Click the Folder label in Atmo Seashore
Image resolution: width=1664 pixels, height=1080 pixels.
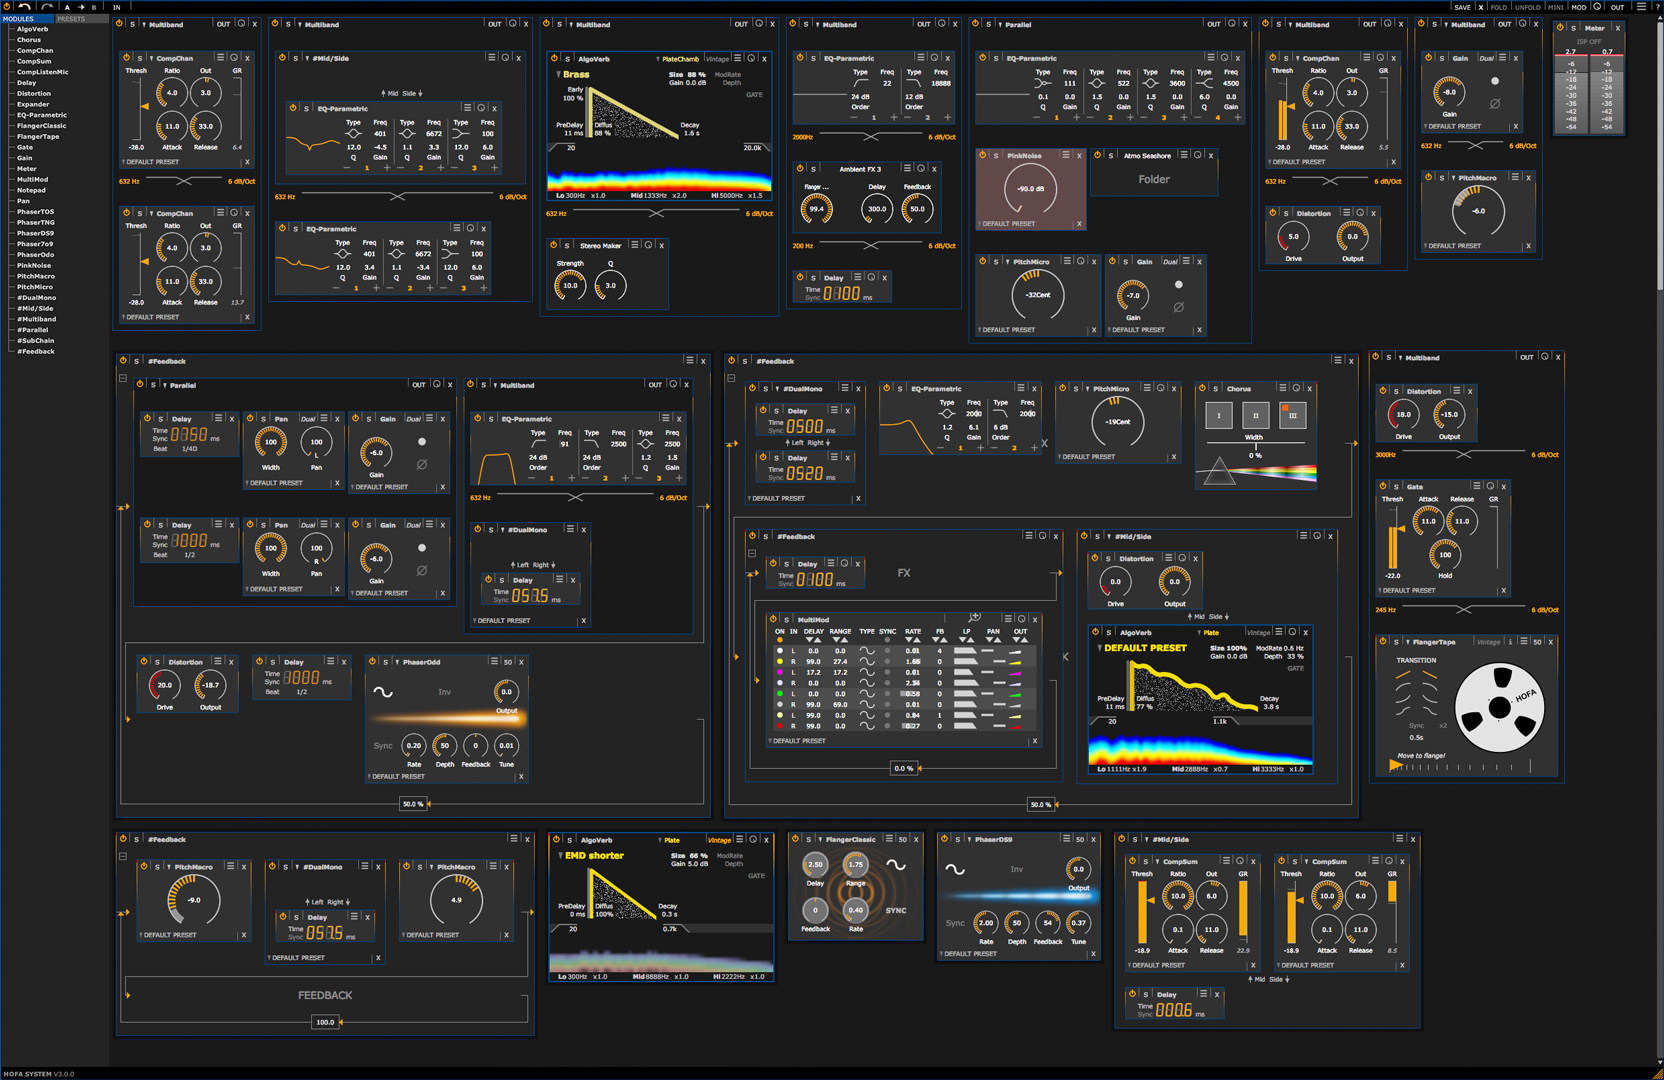(1154, 180)
